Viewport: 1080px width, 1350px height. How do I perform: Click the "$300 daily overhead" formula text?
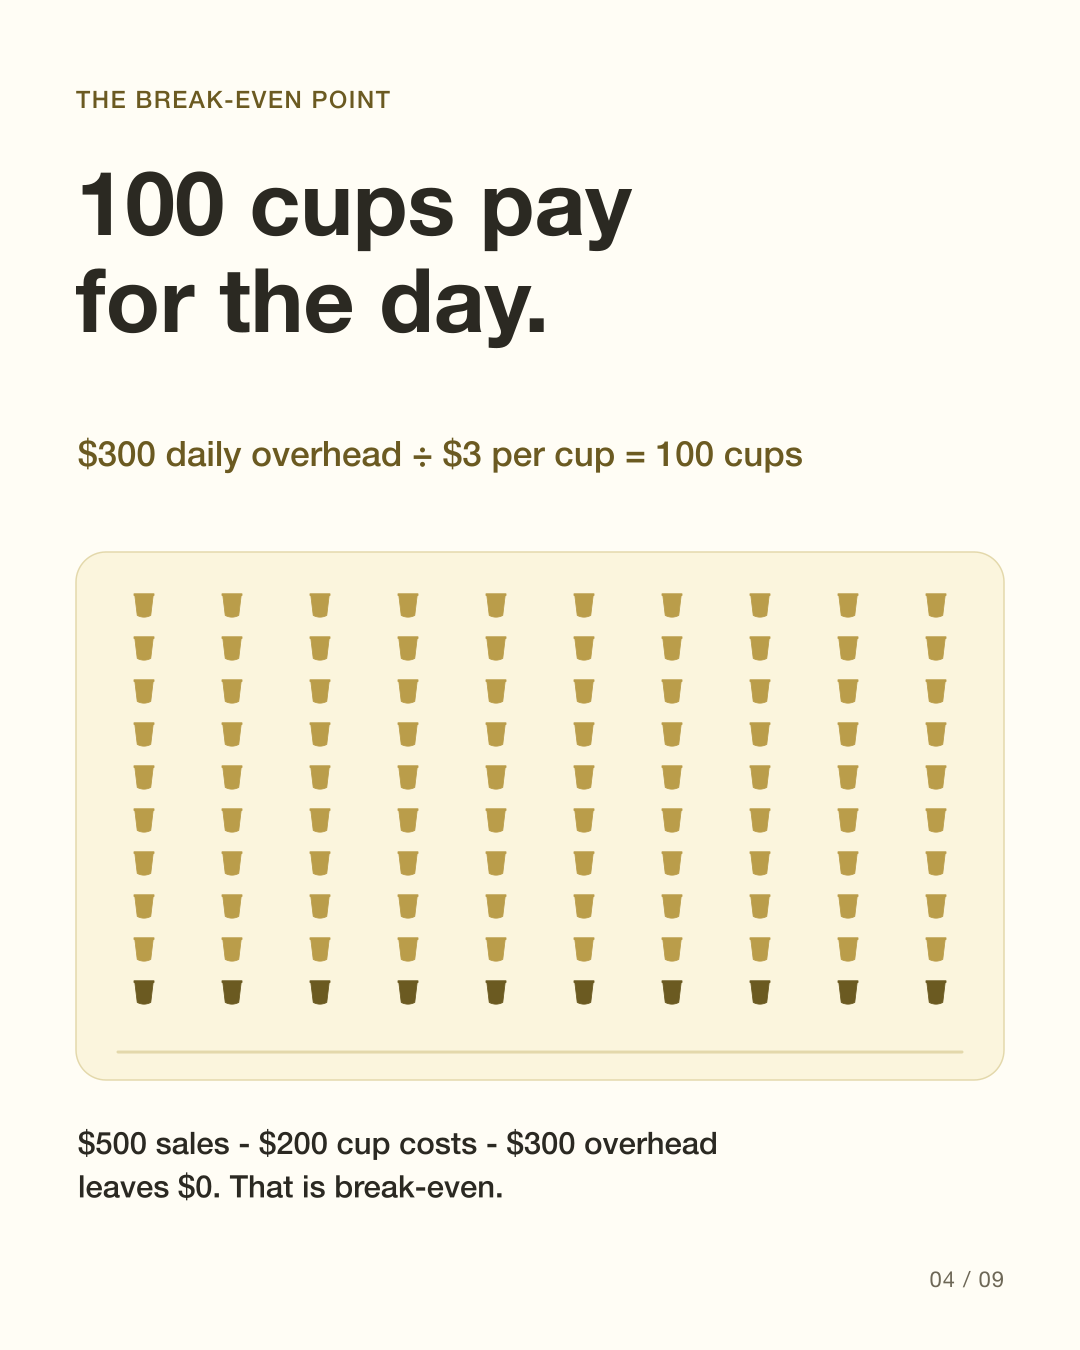pyautogui.click(x=240, y=455)
